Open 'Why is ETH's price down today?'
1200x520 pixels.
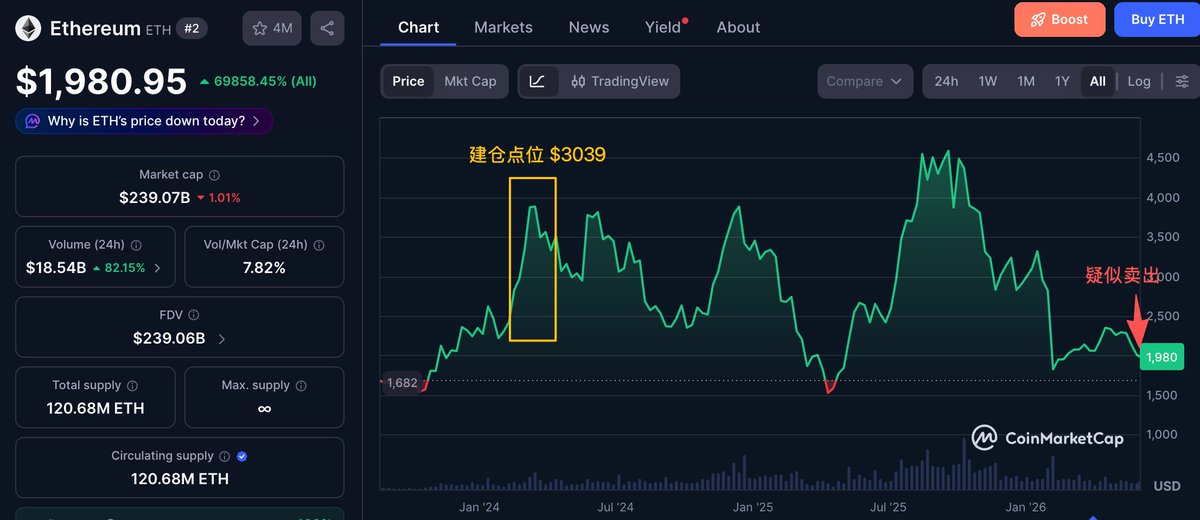[x=144, y=121]
